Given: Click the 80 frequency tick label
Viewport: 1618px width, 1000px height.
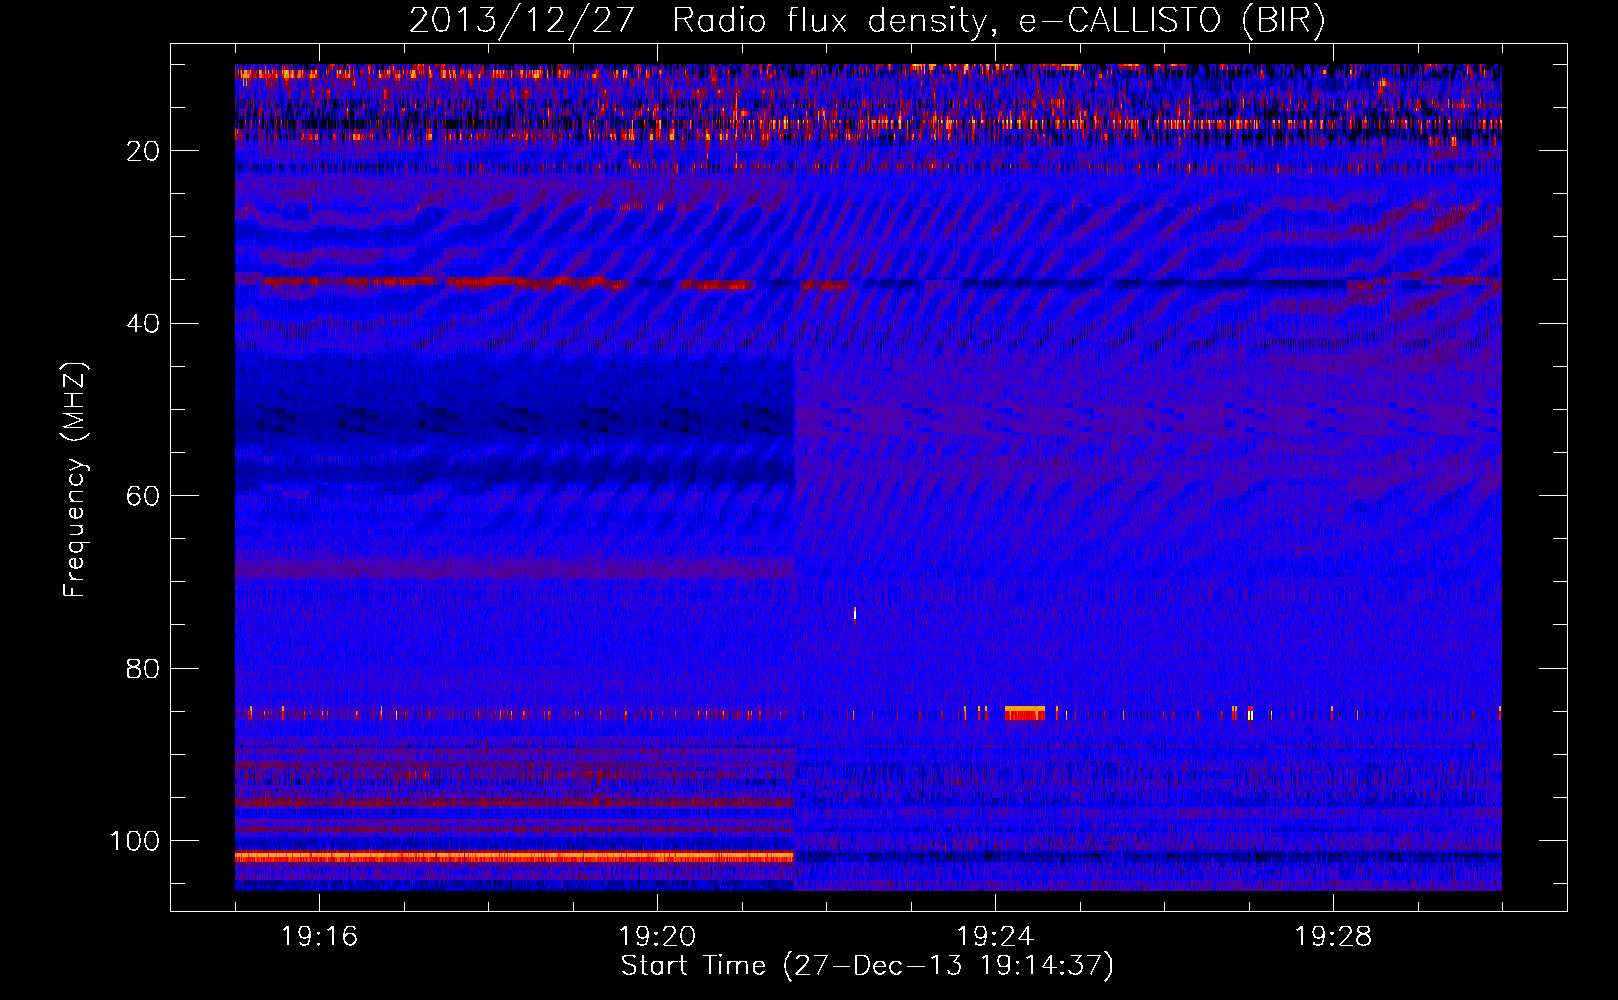Looking at the screenshot, I should (x=144, y=668).
